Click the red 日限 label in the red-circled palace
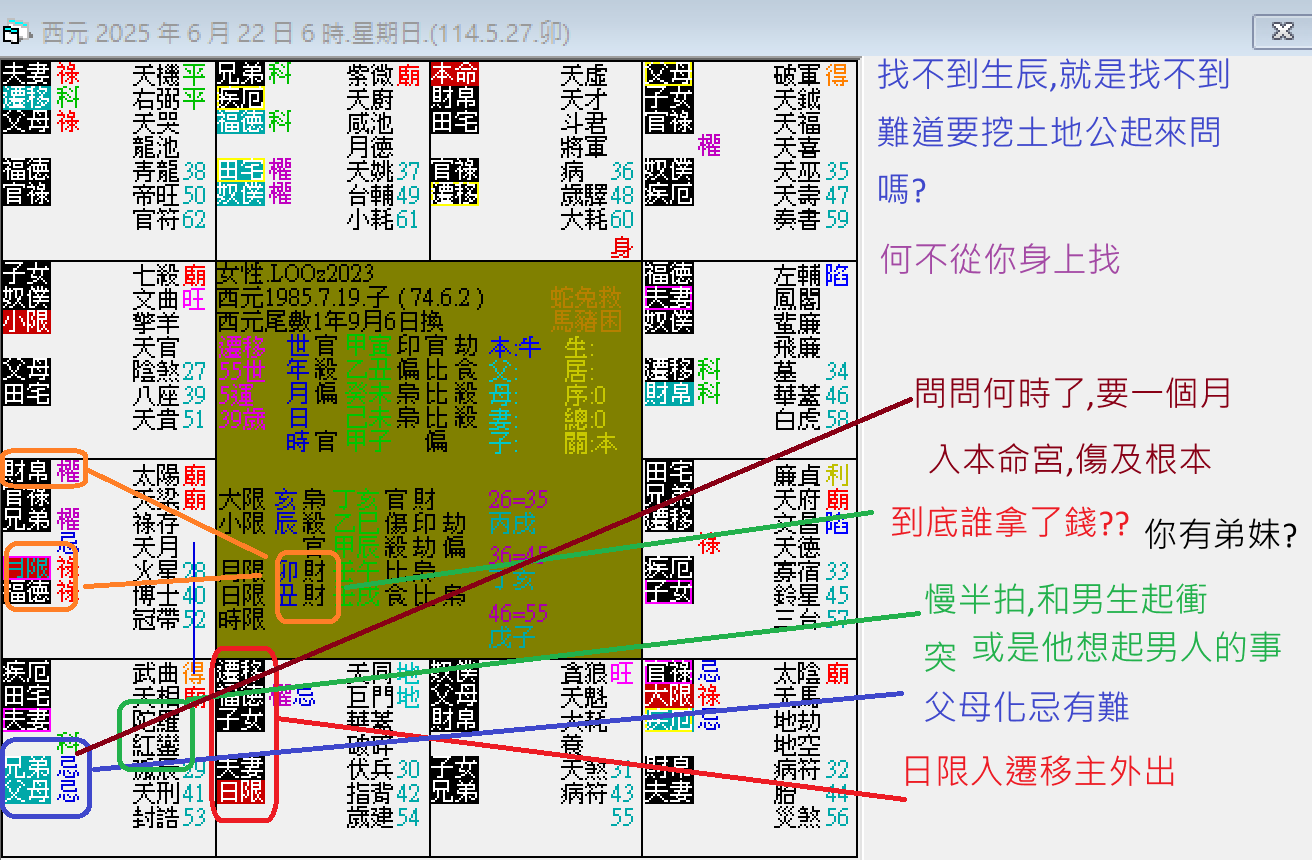The width and height of the screenshot is (1312, 860). pyautogui.click(x=242, y=793)
